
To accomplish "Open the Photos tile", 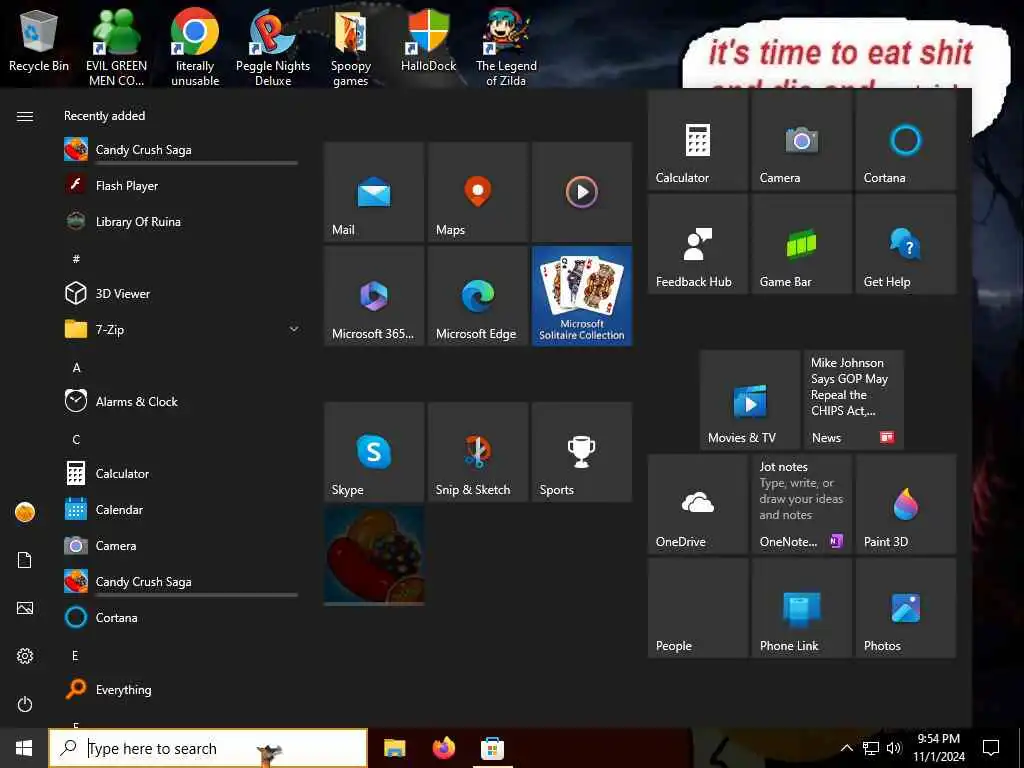I will point(906,608).
